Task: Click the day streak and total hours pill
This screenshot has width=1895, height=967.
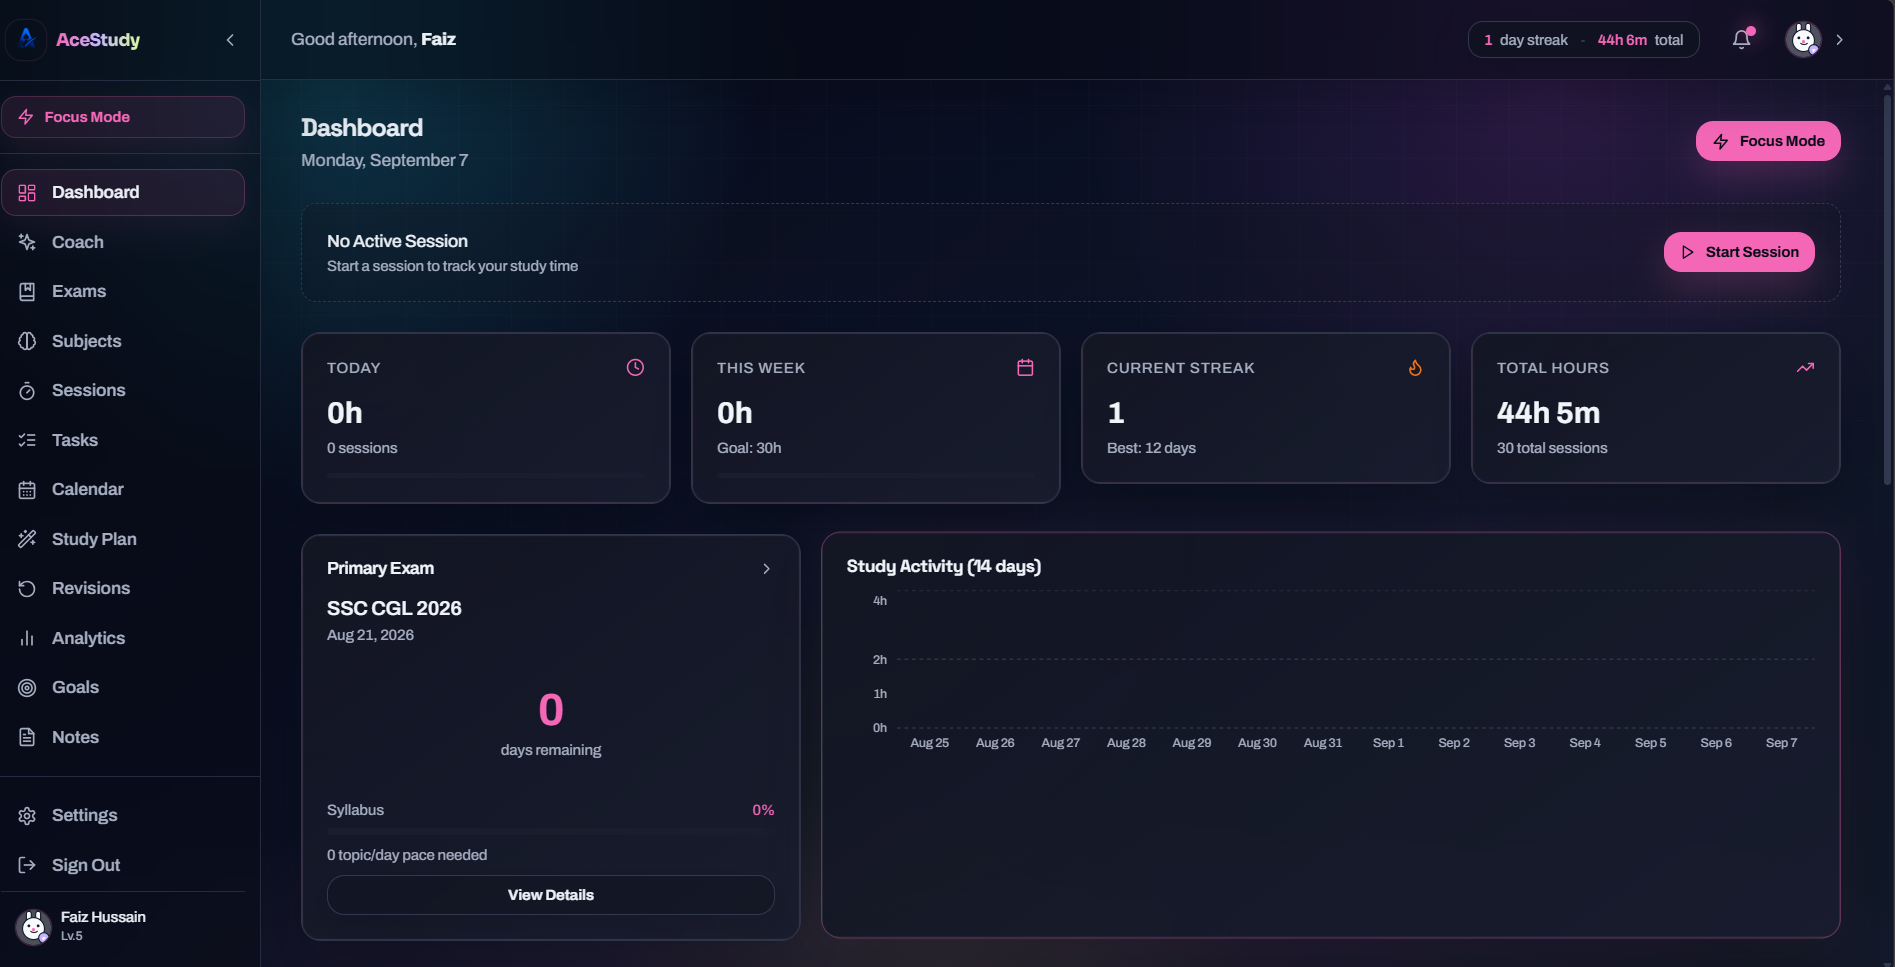Action: click(x=1583, y=40)
